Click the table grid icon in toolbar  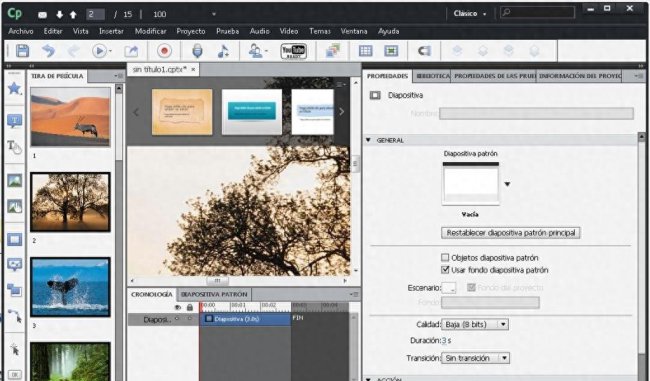click(x=365, y=51)
